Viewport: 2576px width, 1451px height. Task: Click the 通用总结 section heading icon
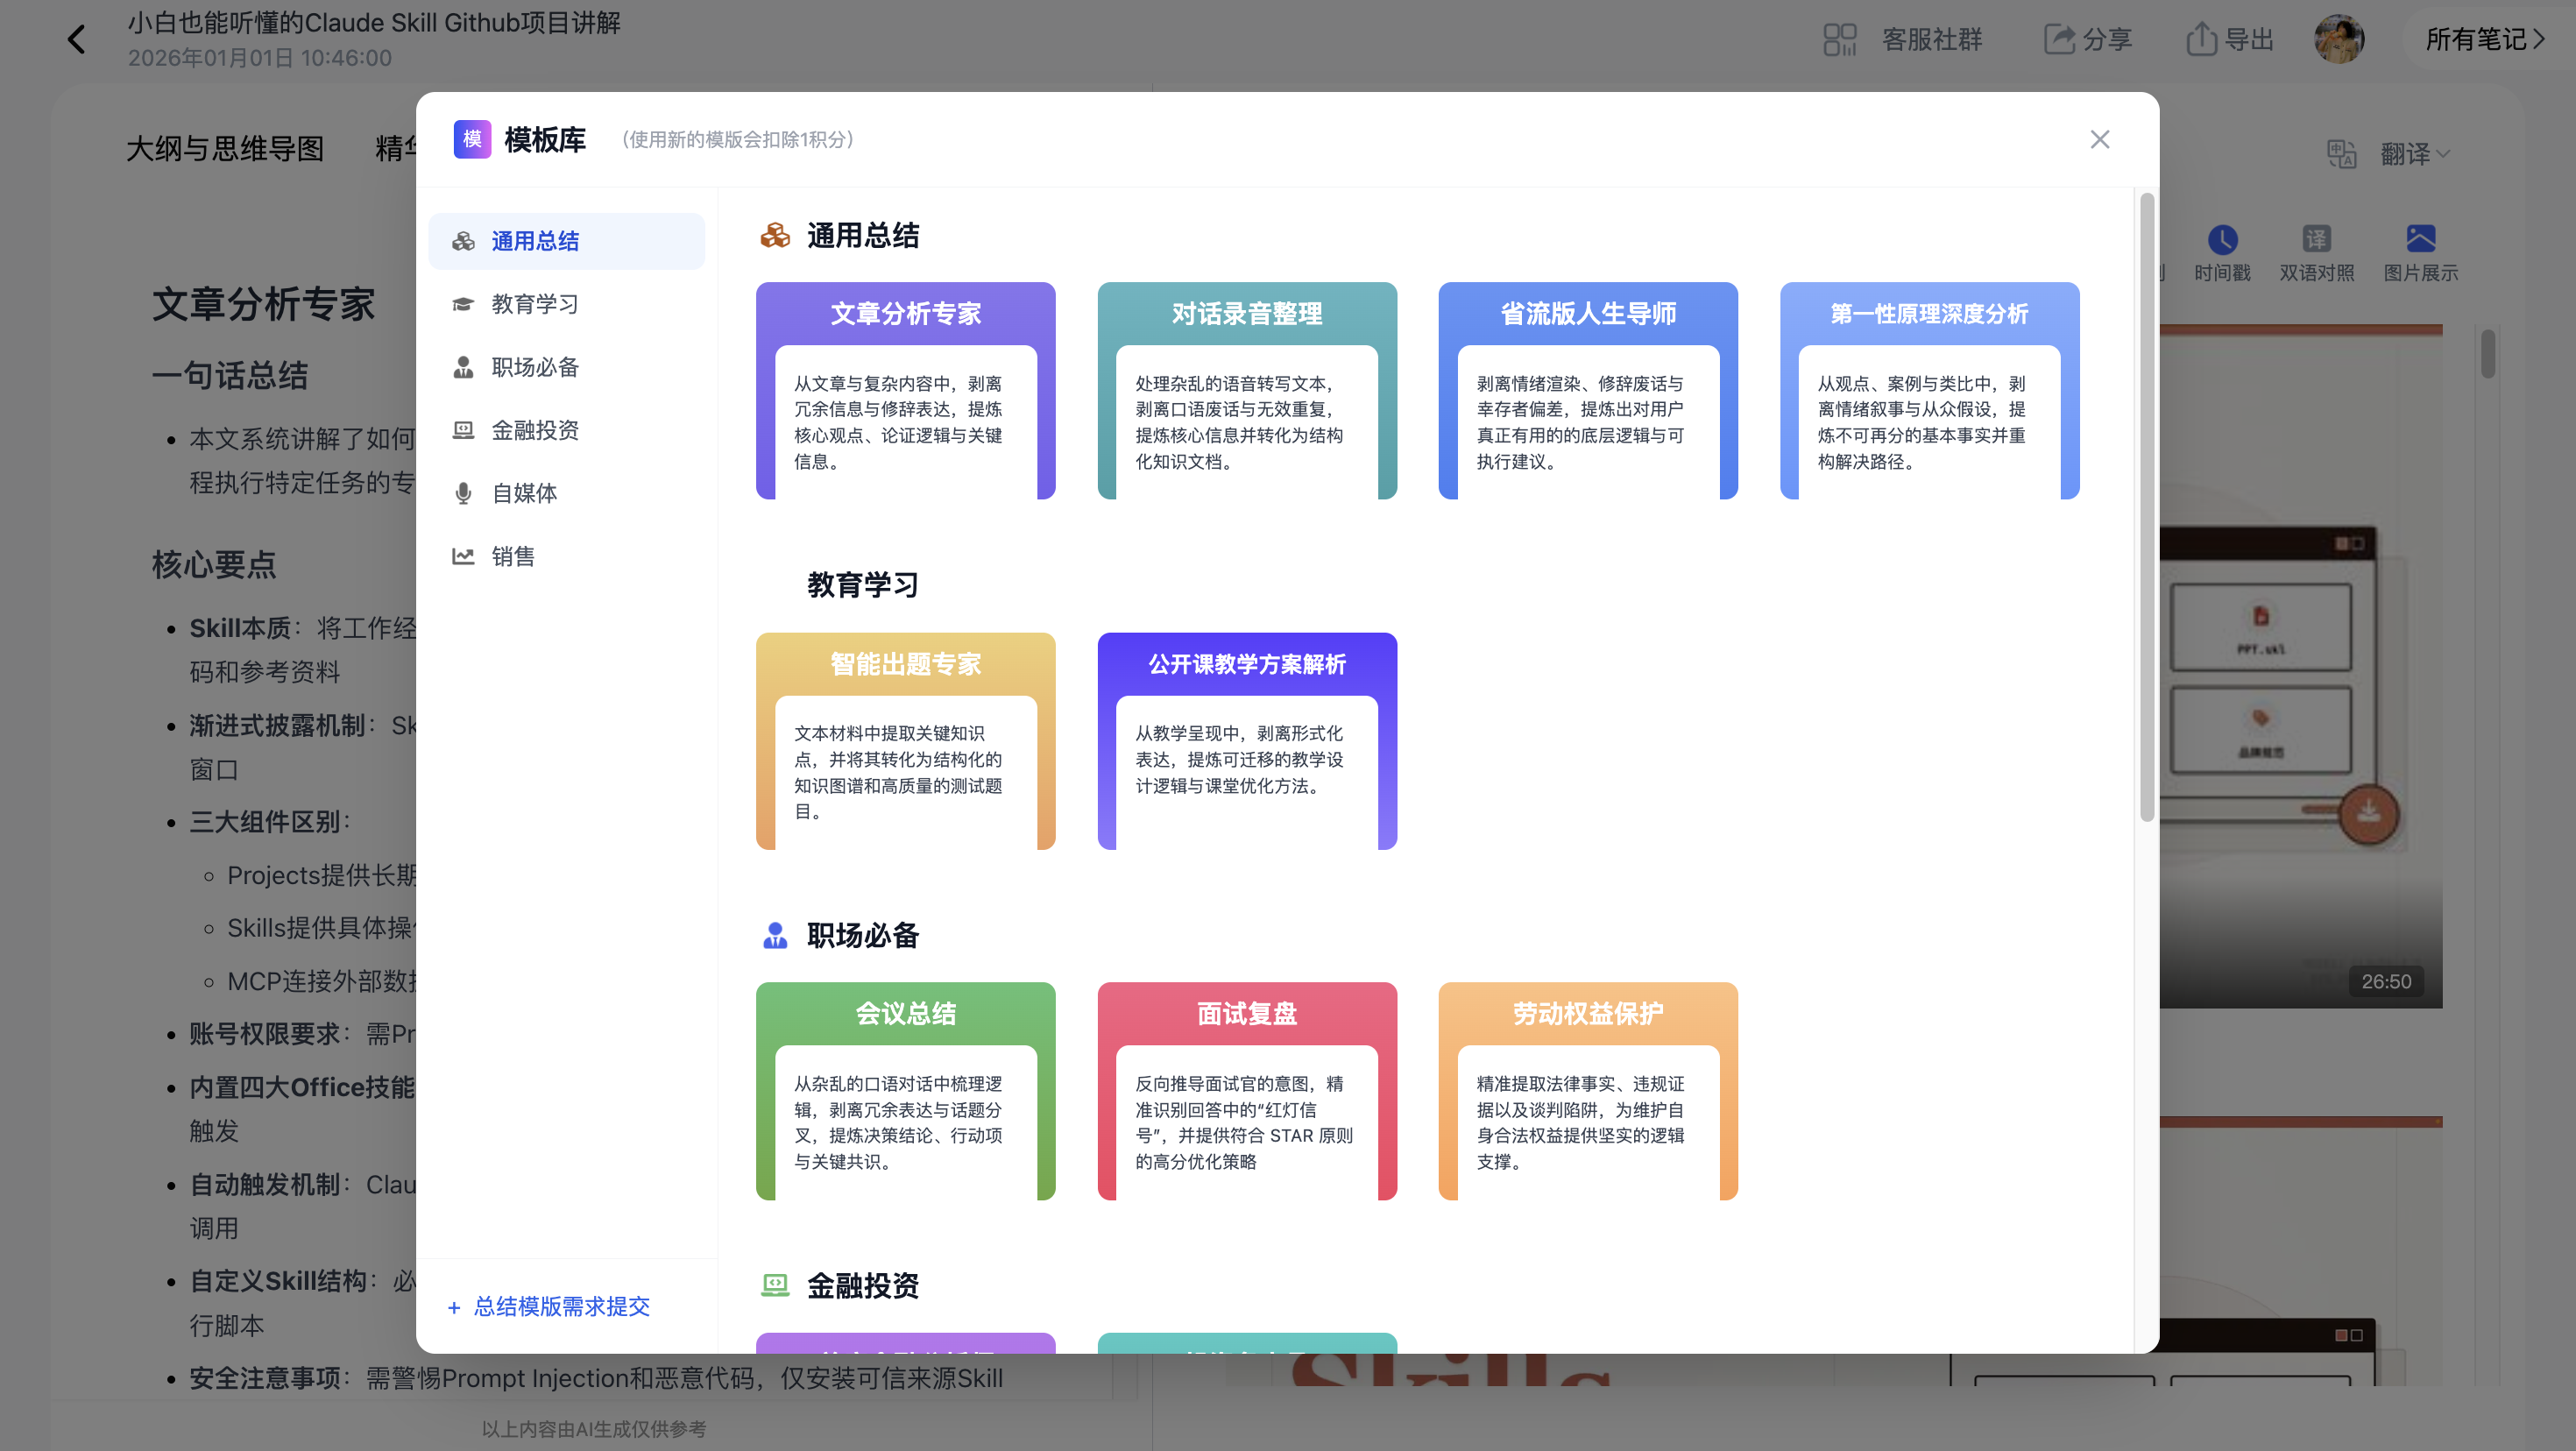[775, 236]
